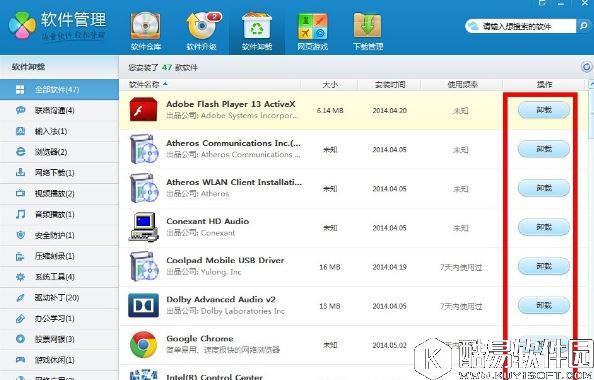Select the 游戏休闲(1) category
Image resolution: width=594 pixels, height=380 pixels.
[59, 360]
